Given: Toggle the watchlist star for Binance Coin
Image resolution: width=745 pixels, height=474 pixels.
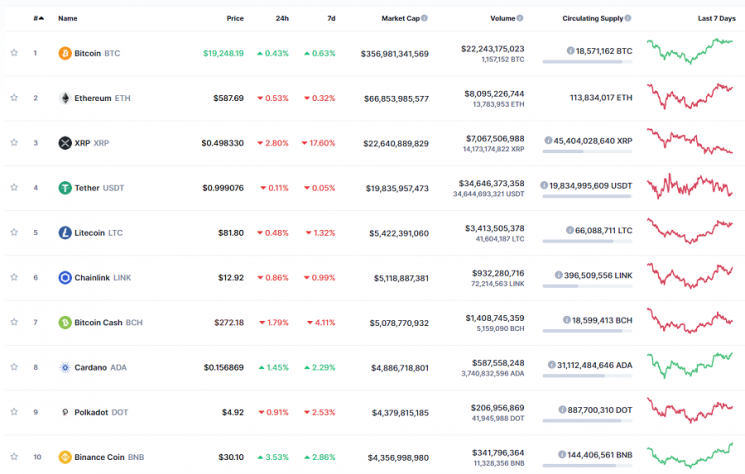Looking at the screenshot, I should [x=14, y=456].
